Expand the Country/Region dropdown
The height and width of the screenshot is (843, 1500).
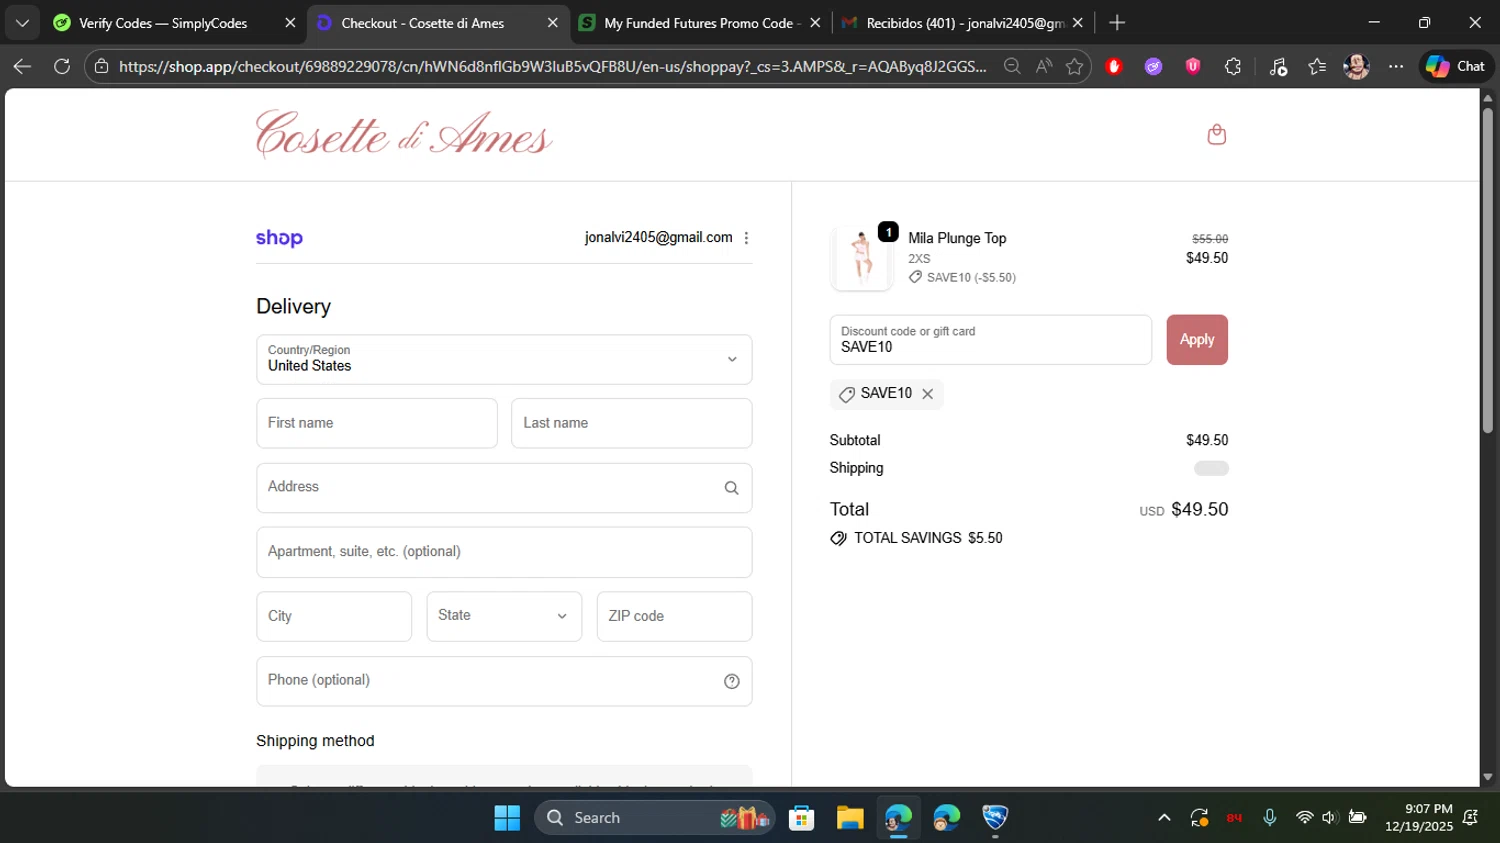pos(504,359)
